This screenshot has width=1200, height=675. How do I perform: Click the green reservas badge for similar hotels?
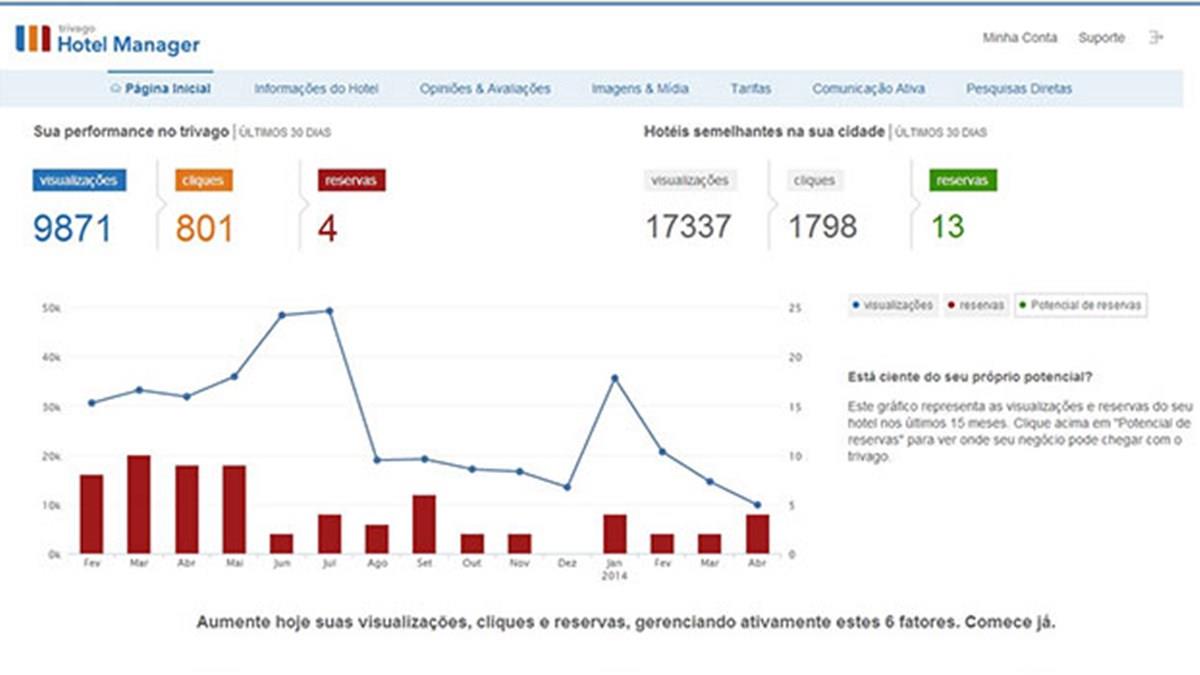click(964, 181)
